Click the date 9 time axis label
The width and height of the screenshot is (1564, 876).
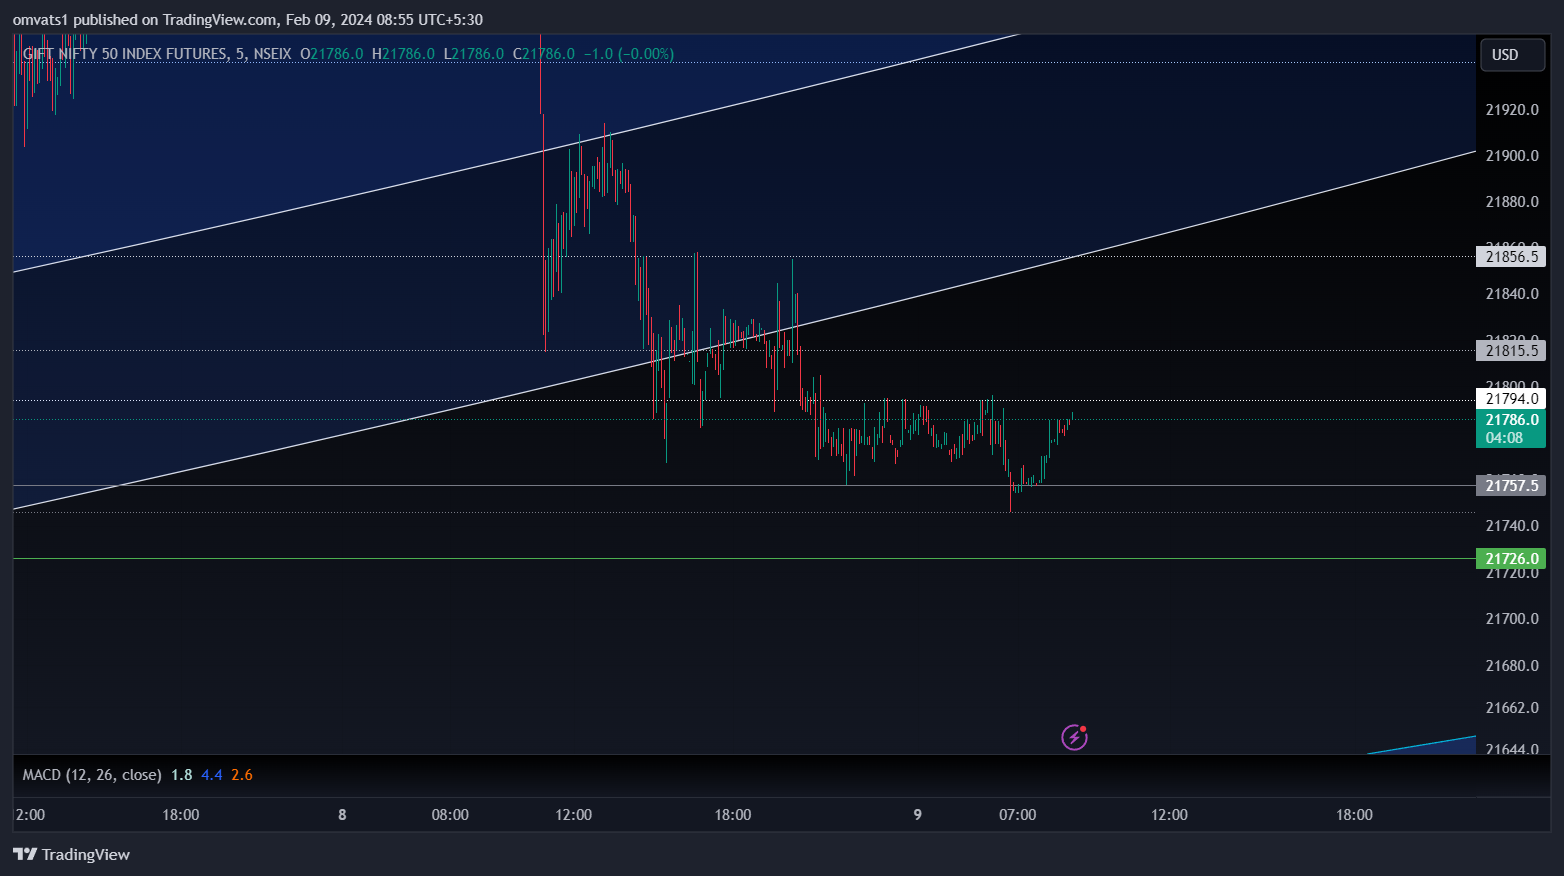[917, 815]
